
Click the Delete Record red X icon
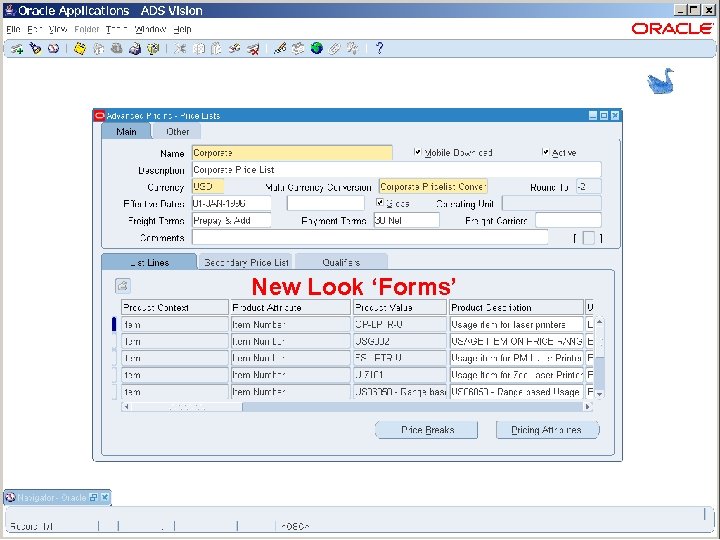pyautogui.click(x=253, y=48)
